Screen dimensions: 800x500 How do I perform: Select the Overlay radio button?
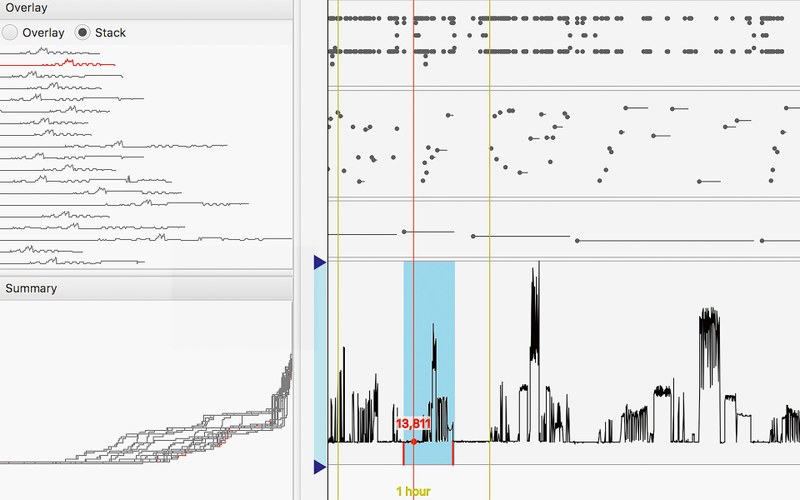coord(11,33)
